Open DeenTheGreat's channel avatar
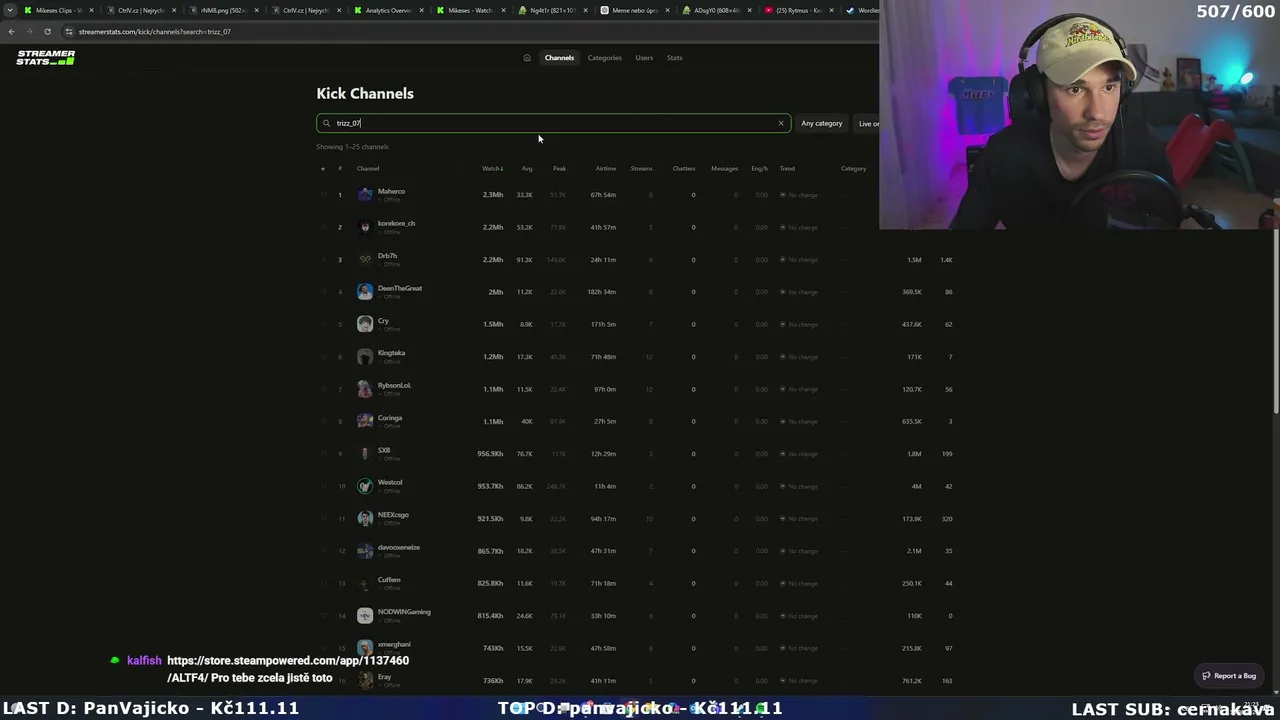1280x720 pixels. click(365, 292)
